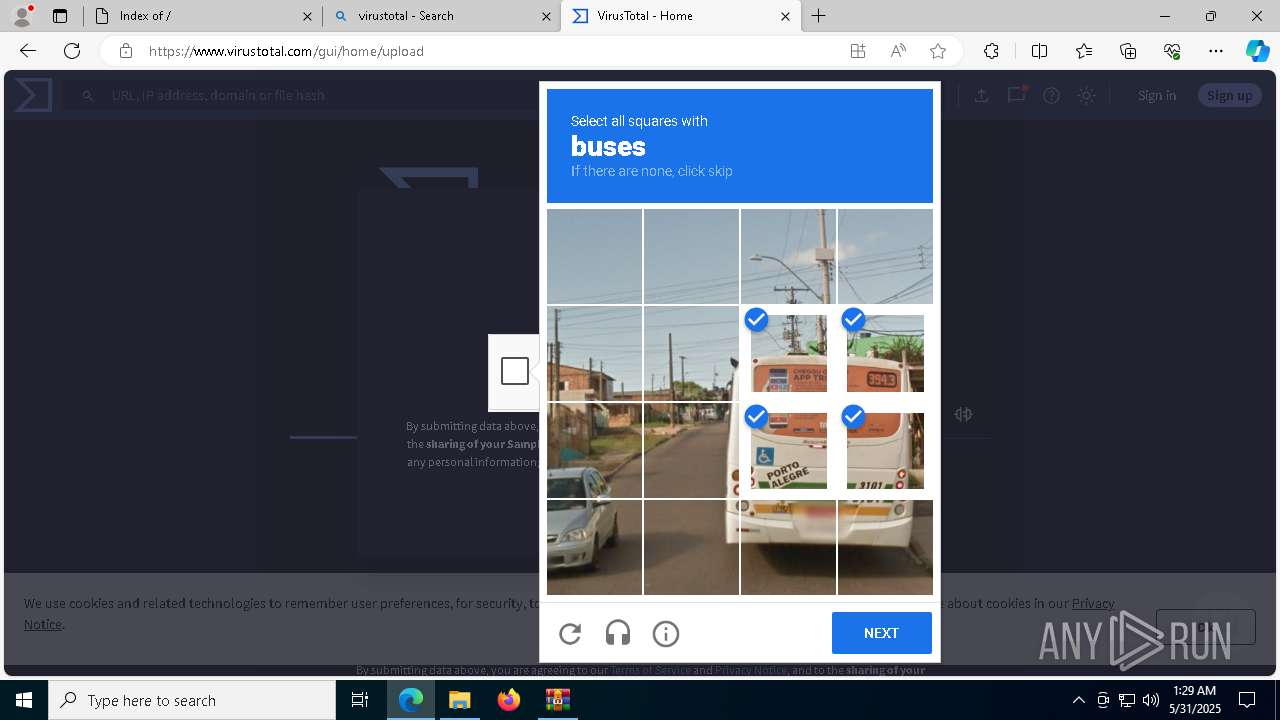Deselect the checked tile showing bus rear number 3101
1280x720 pixels.
885,450
